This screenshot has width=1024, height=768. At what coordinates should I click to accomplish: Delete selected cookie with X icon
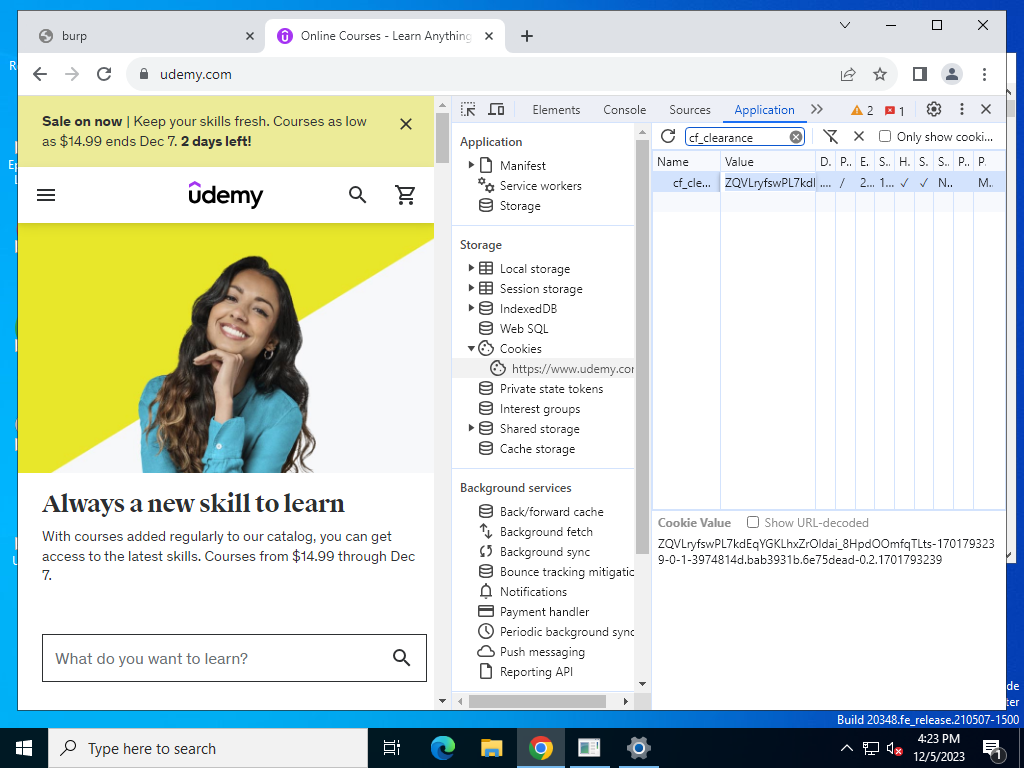click(x=859, y=136)
